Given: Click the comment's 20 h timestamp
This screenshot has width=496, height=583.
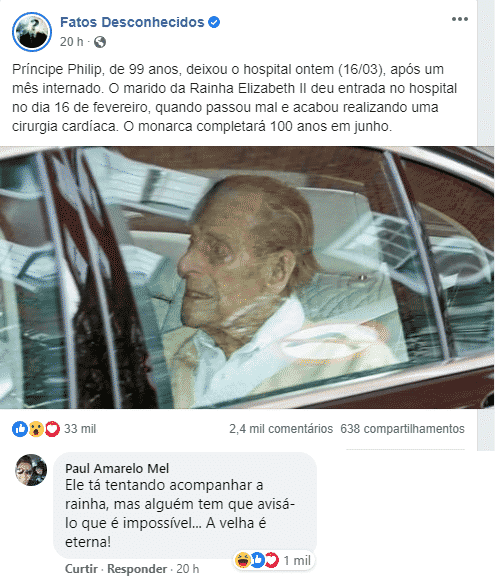Looking at the screenshot, I should (x=187, y=569).
